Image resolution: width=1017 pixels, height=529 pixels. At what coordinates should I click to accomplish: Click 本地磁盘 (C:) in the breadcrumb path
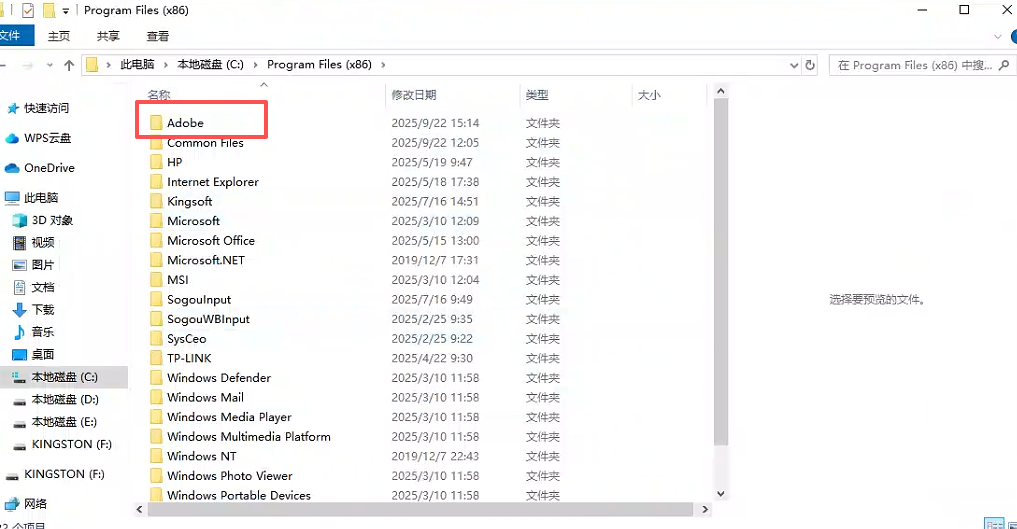click(x=210, y=65)
